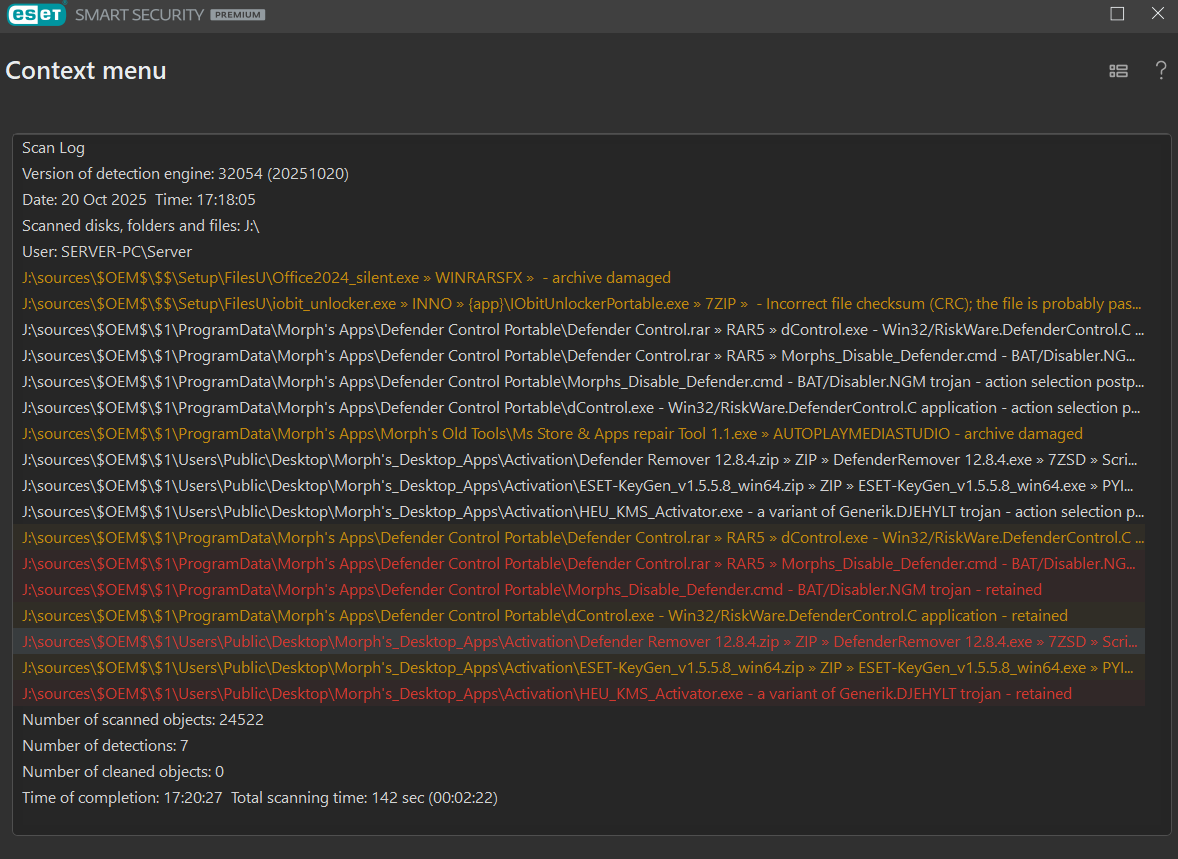The width and height of the screenshot is (1178, 859).
Task: Open the list view menu icon
Action: pyautogui.click(x=1118, y=71)
